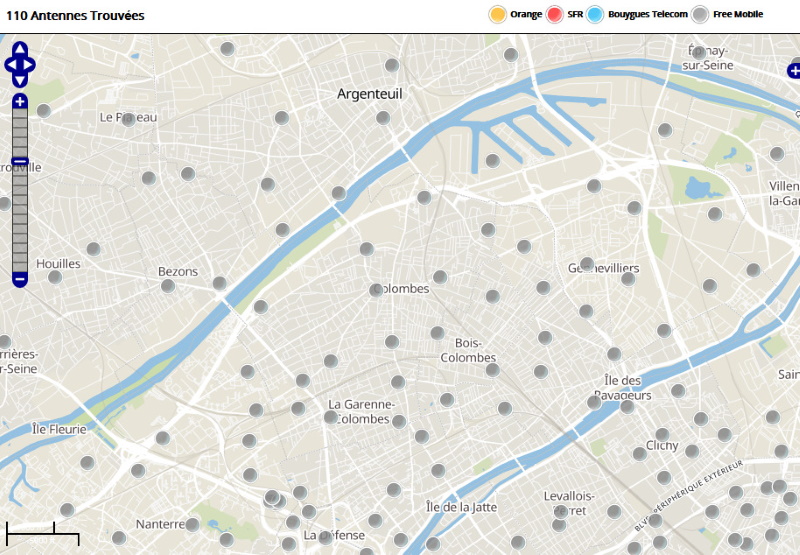Screen dimensions: 800x555
Task: Toggle the Bouygues Telecom operator filter
Action: (x=596, y=14)
